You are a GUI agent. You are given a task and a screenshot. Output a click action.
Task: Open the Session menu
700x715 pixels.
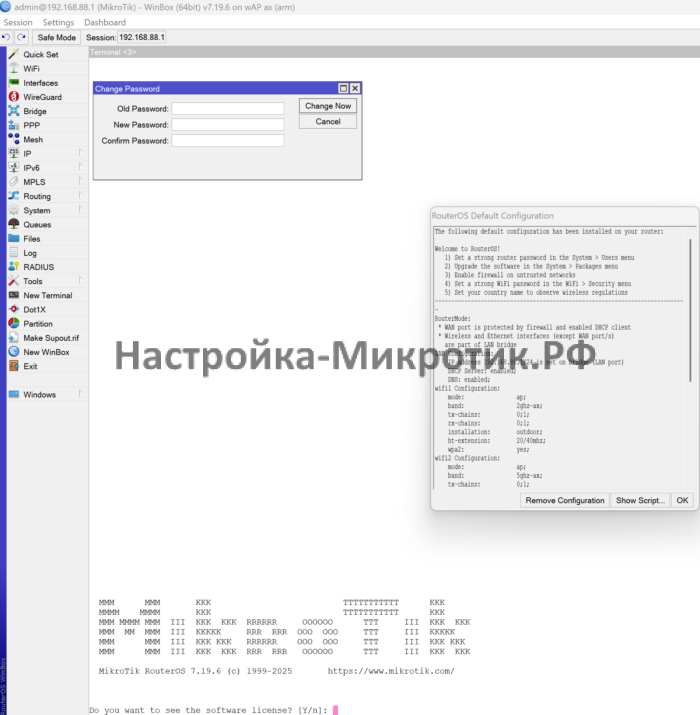(18, 22)
